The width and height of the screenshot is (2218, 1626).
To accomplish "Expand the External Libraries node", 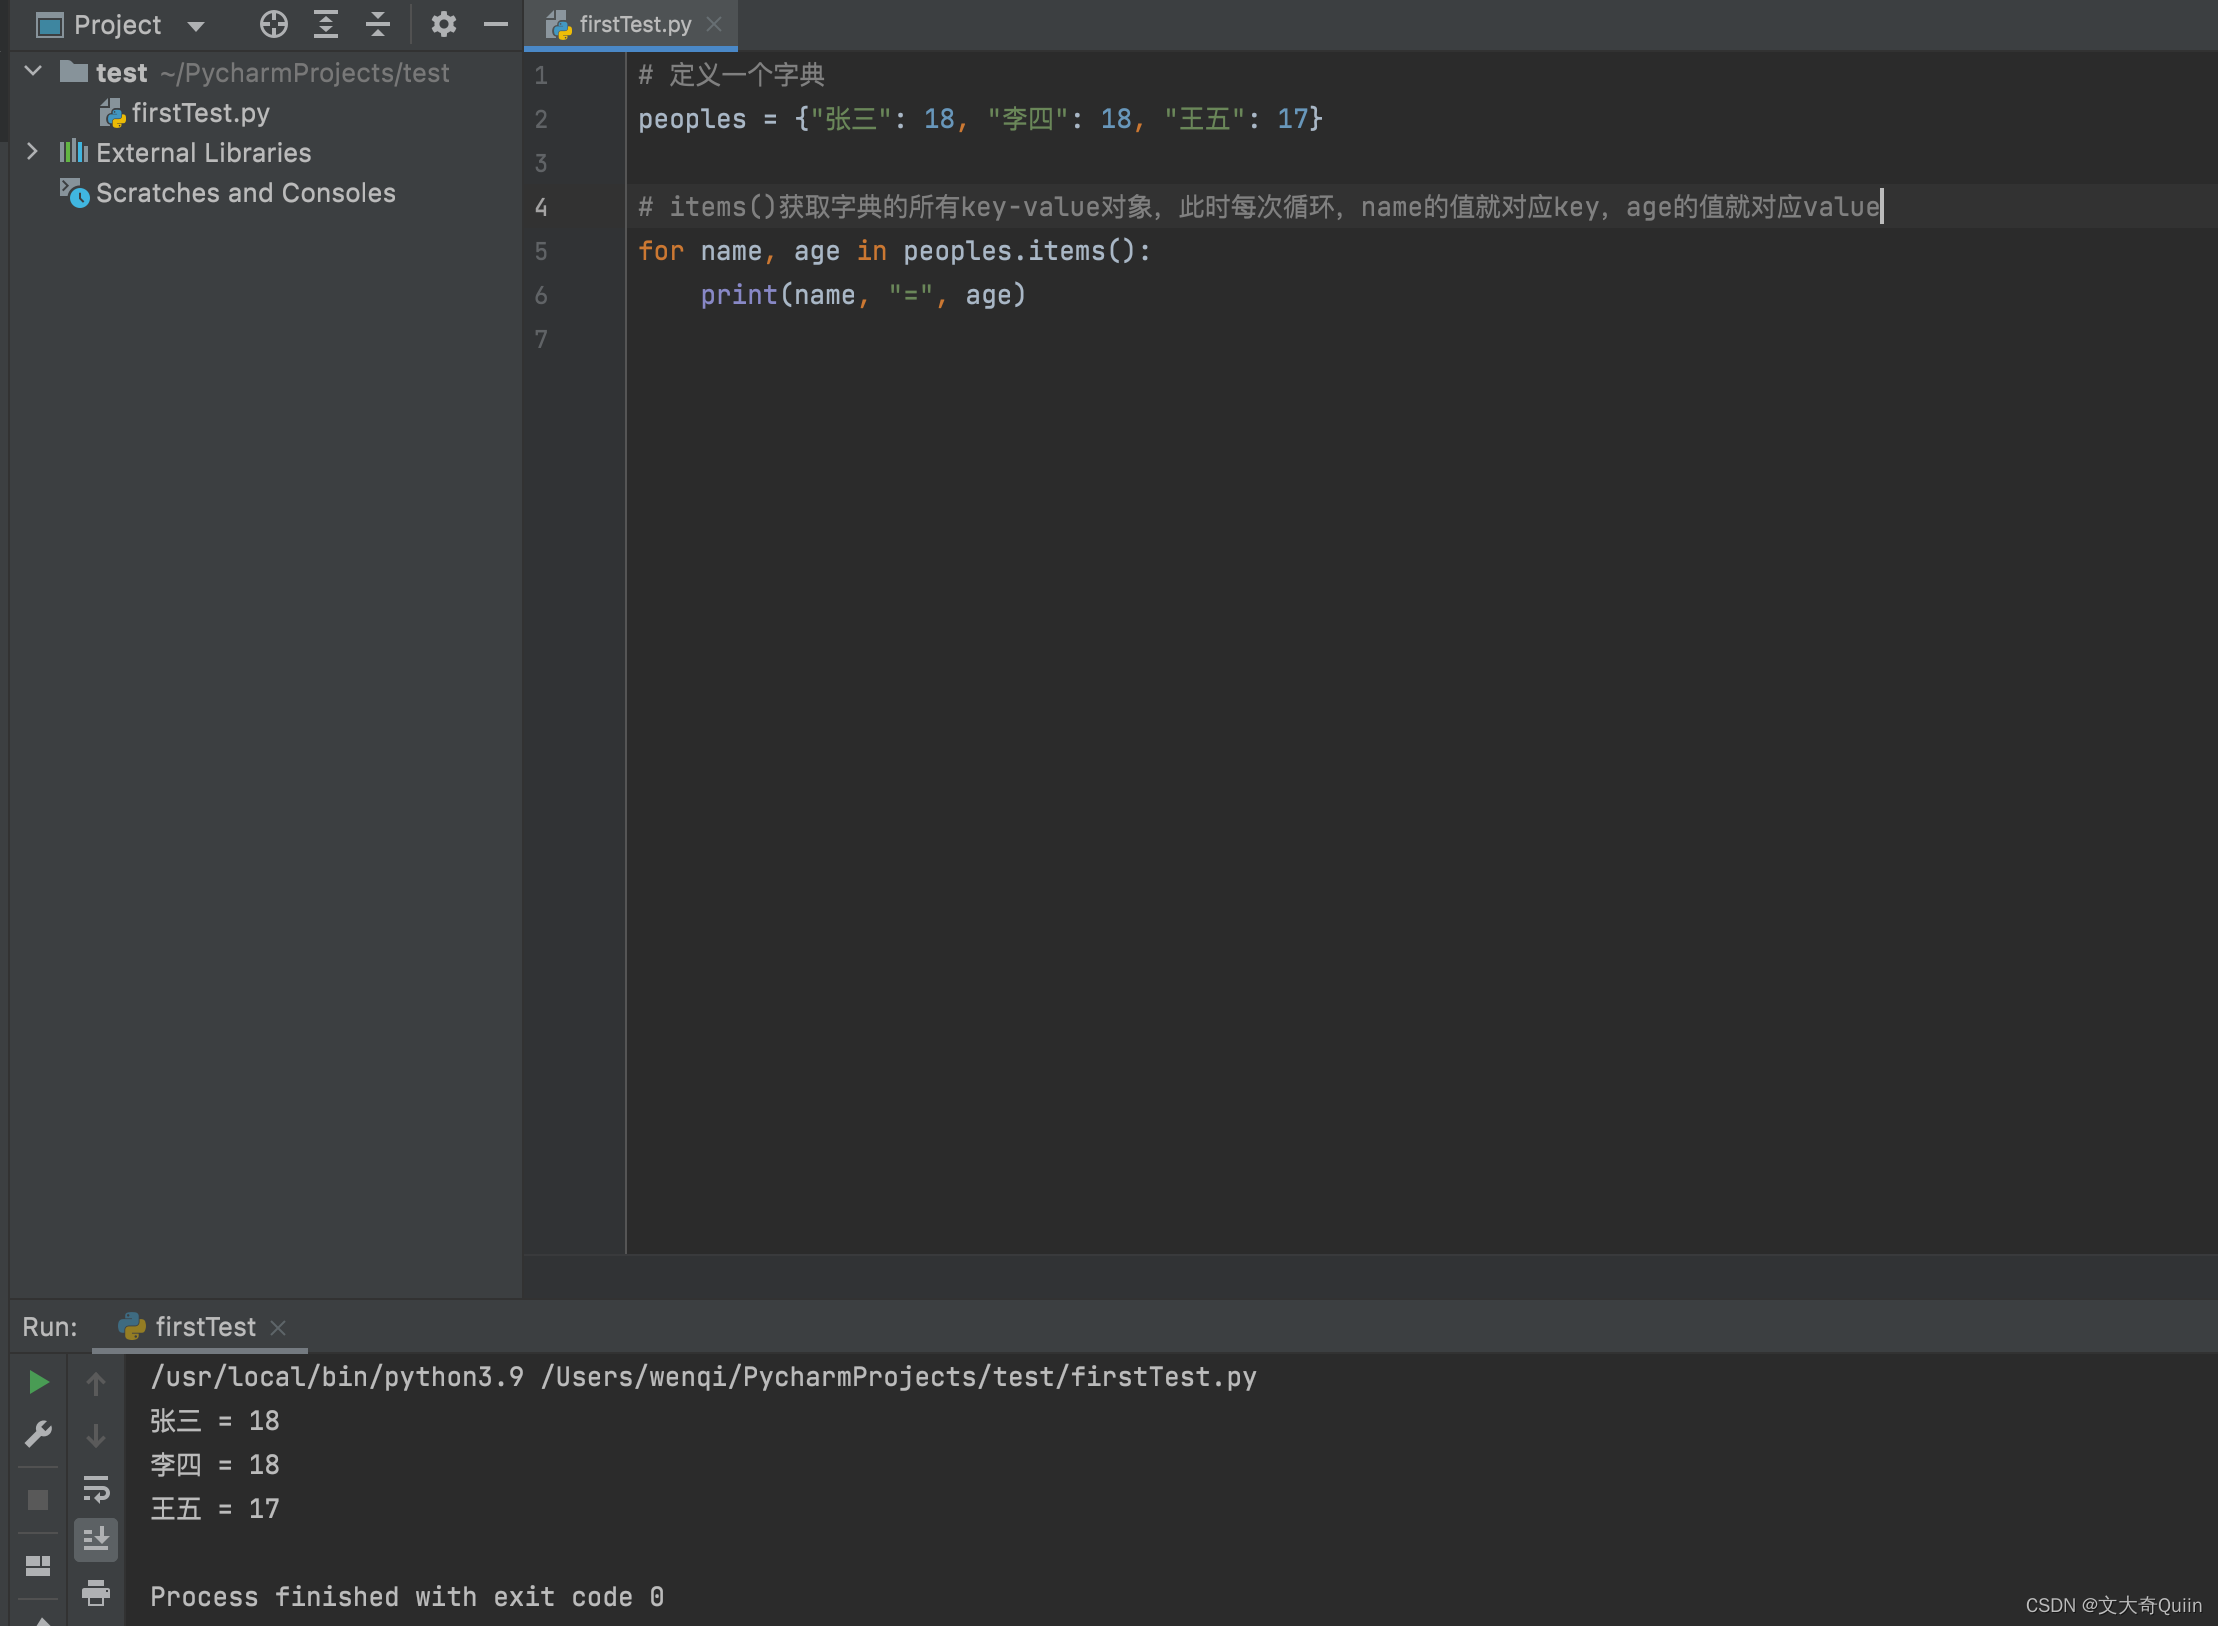I will click(x=32, y=151).
